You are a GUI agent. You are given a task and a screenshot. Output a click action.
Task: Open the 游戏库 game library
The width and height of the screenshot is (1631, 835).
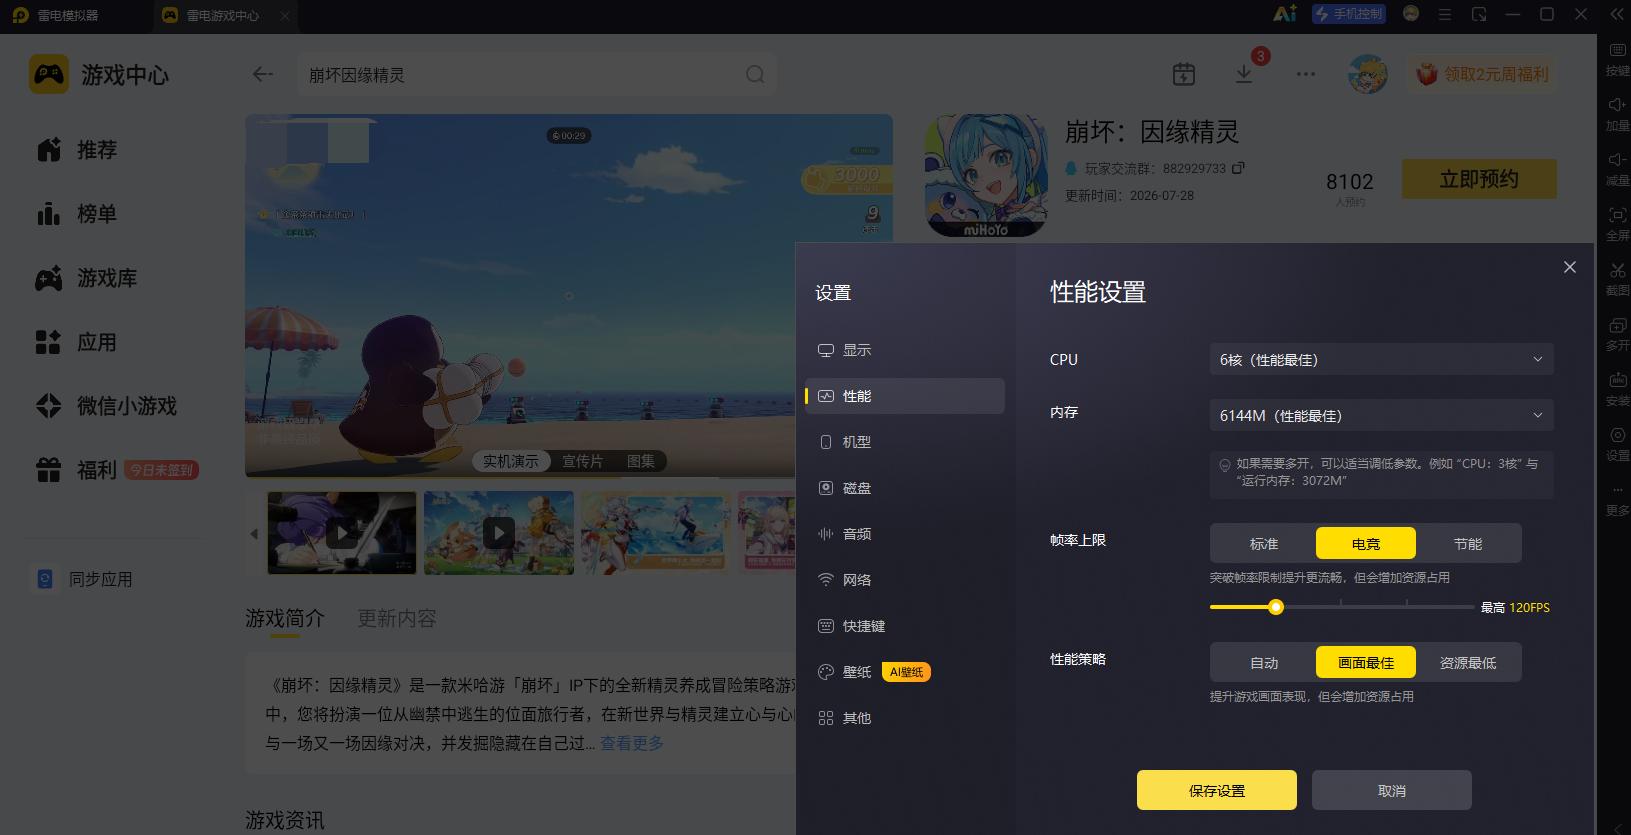(x=86, y=278)
